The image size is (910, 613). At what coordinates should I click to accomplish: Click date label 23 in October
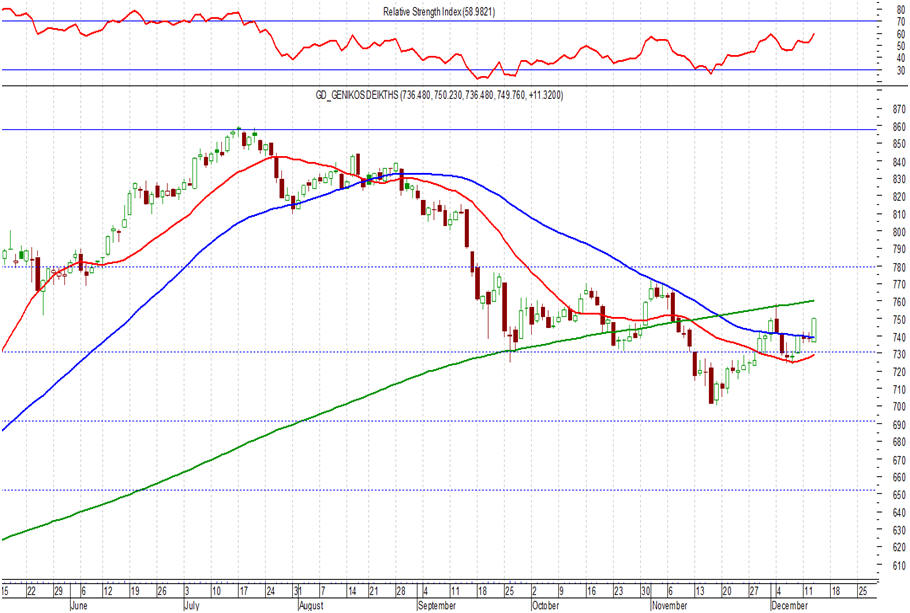click(x=619, y=592)
